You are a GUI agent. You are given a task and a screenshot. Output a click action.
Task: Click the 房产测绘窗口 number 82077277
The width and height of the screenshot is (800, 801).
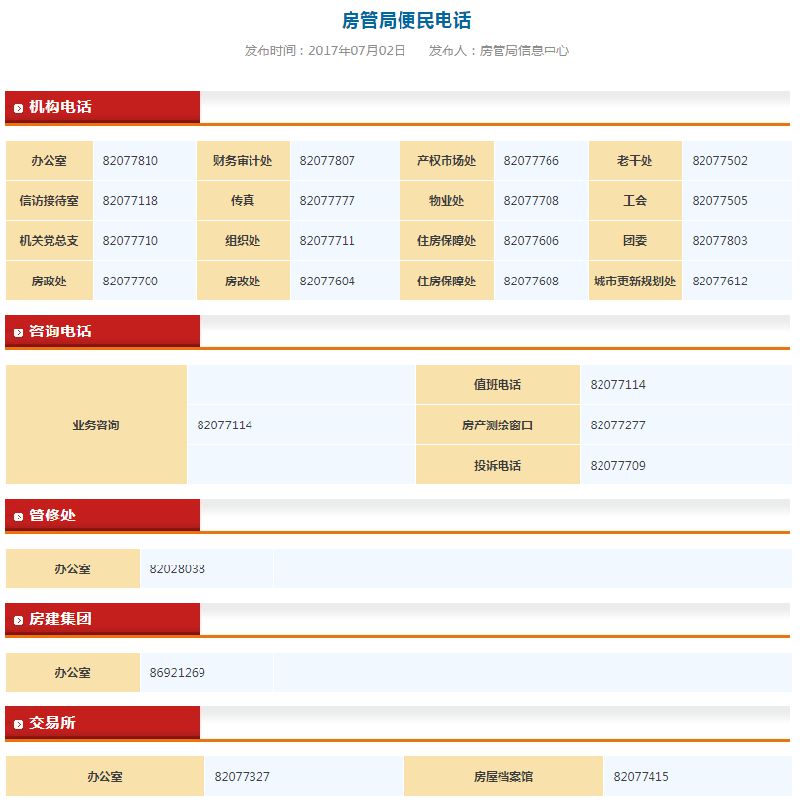(618, 425)
